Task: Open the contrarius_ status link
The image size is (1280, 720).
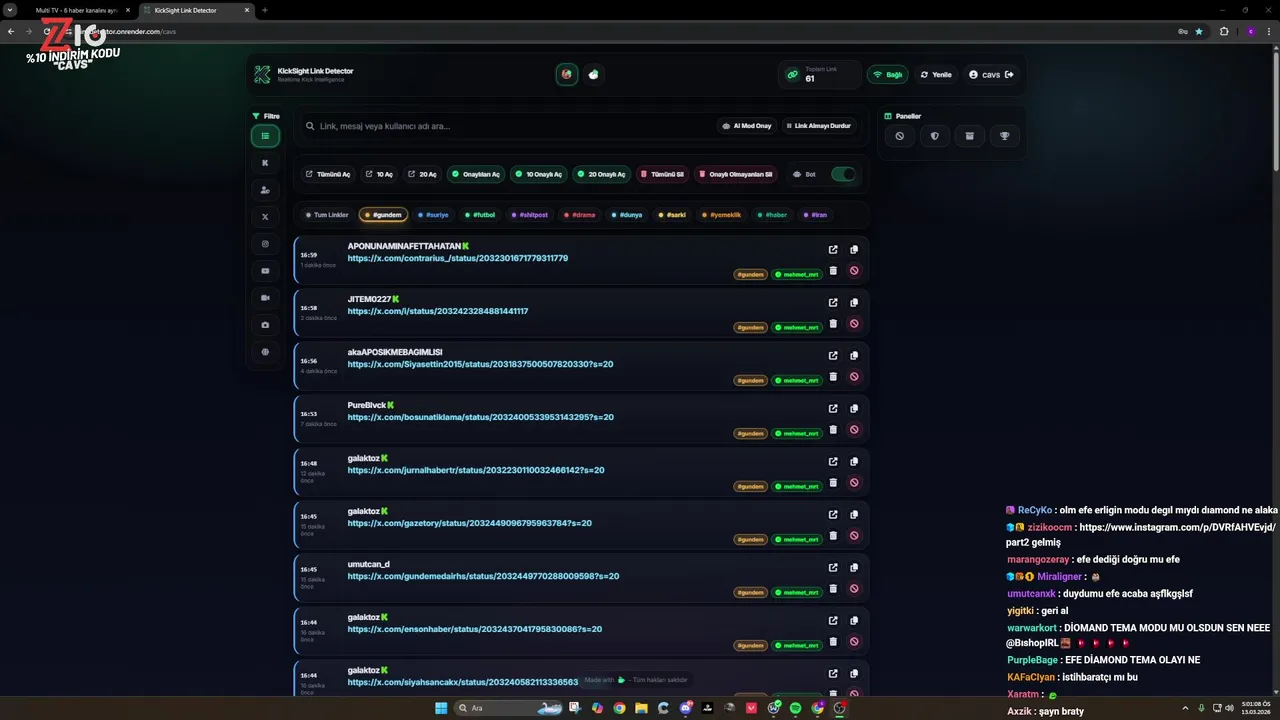Action: pyautogui.click(x=458, y=258)
